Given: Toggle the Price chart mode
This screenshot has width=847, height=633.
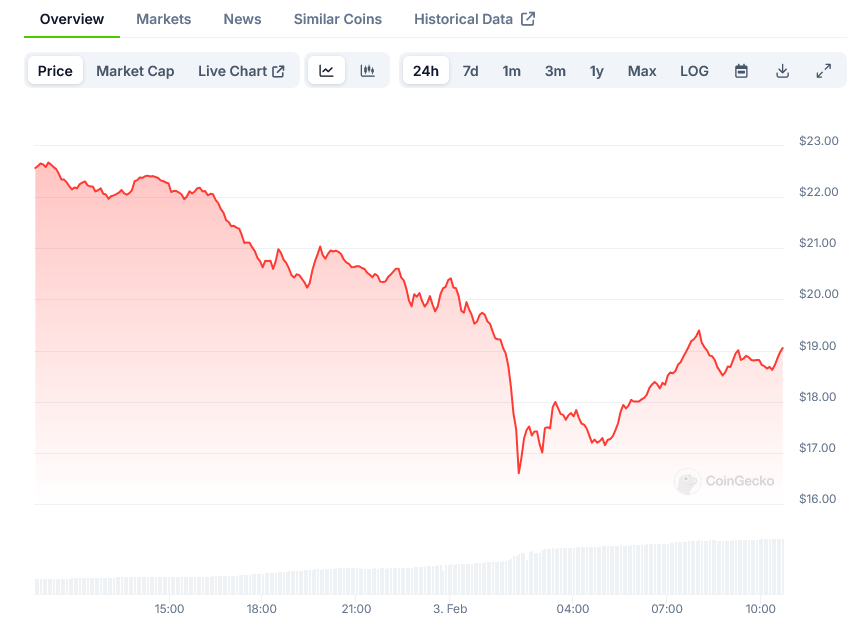Looking at the screenshot, I should 55,71.
